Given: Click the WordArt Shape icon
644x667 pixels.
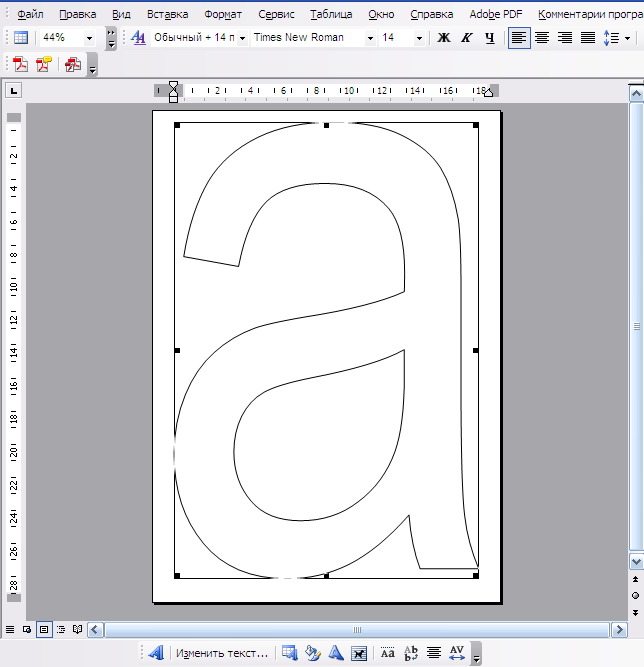Looking at the screenshot, I should 336,653.
